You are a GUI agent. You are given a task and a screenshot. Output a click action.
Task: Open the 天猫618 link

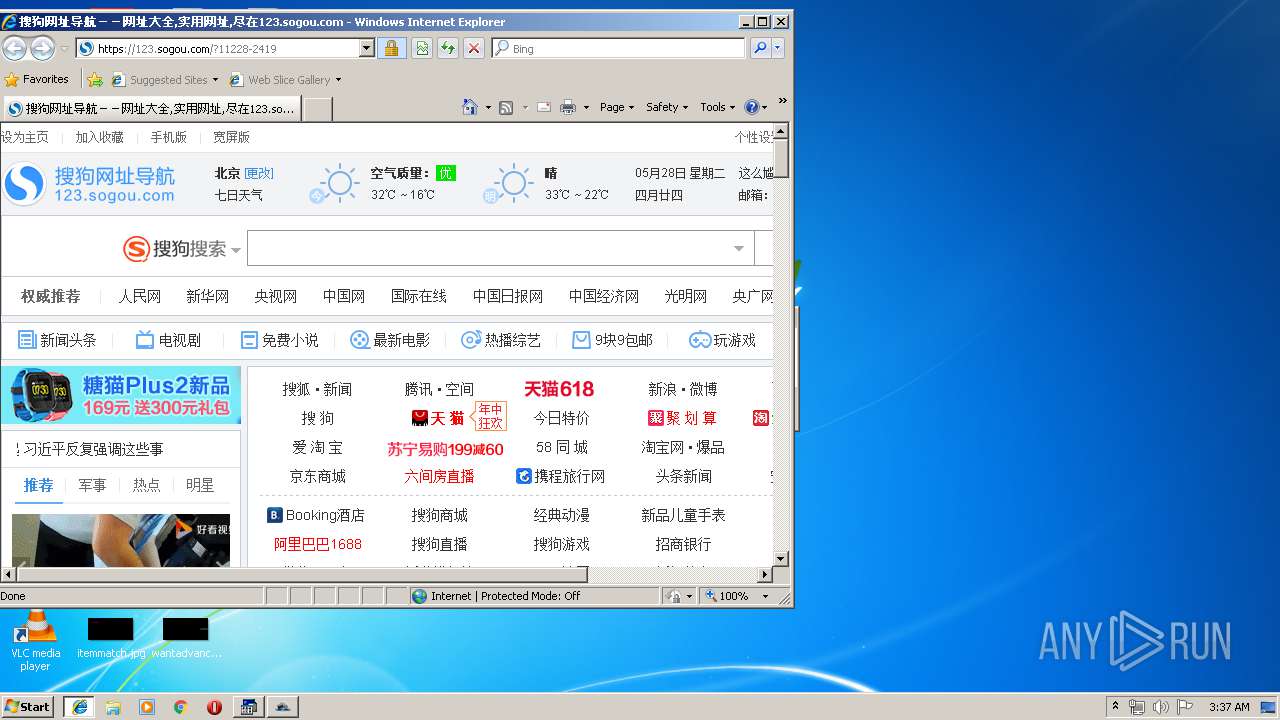(x=559, y=389)
